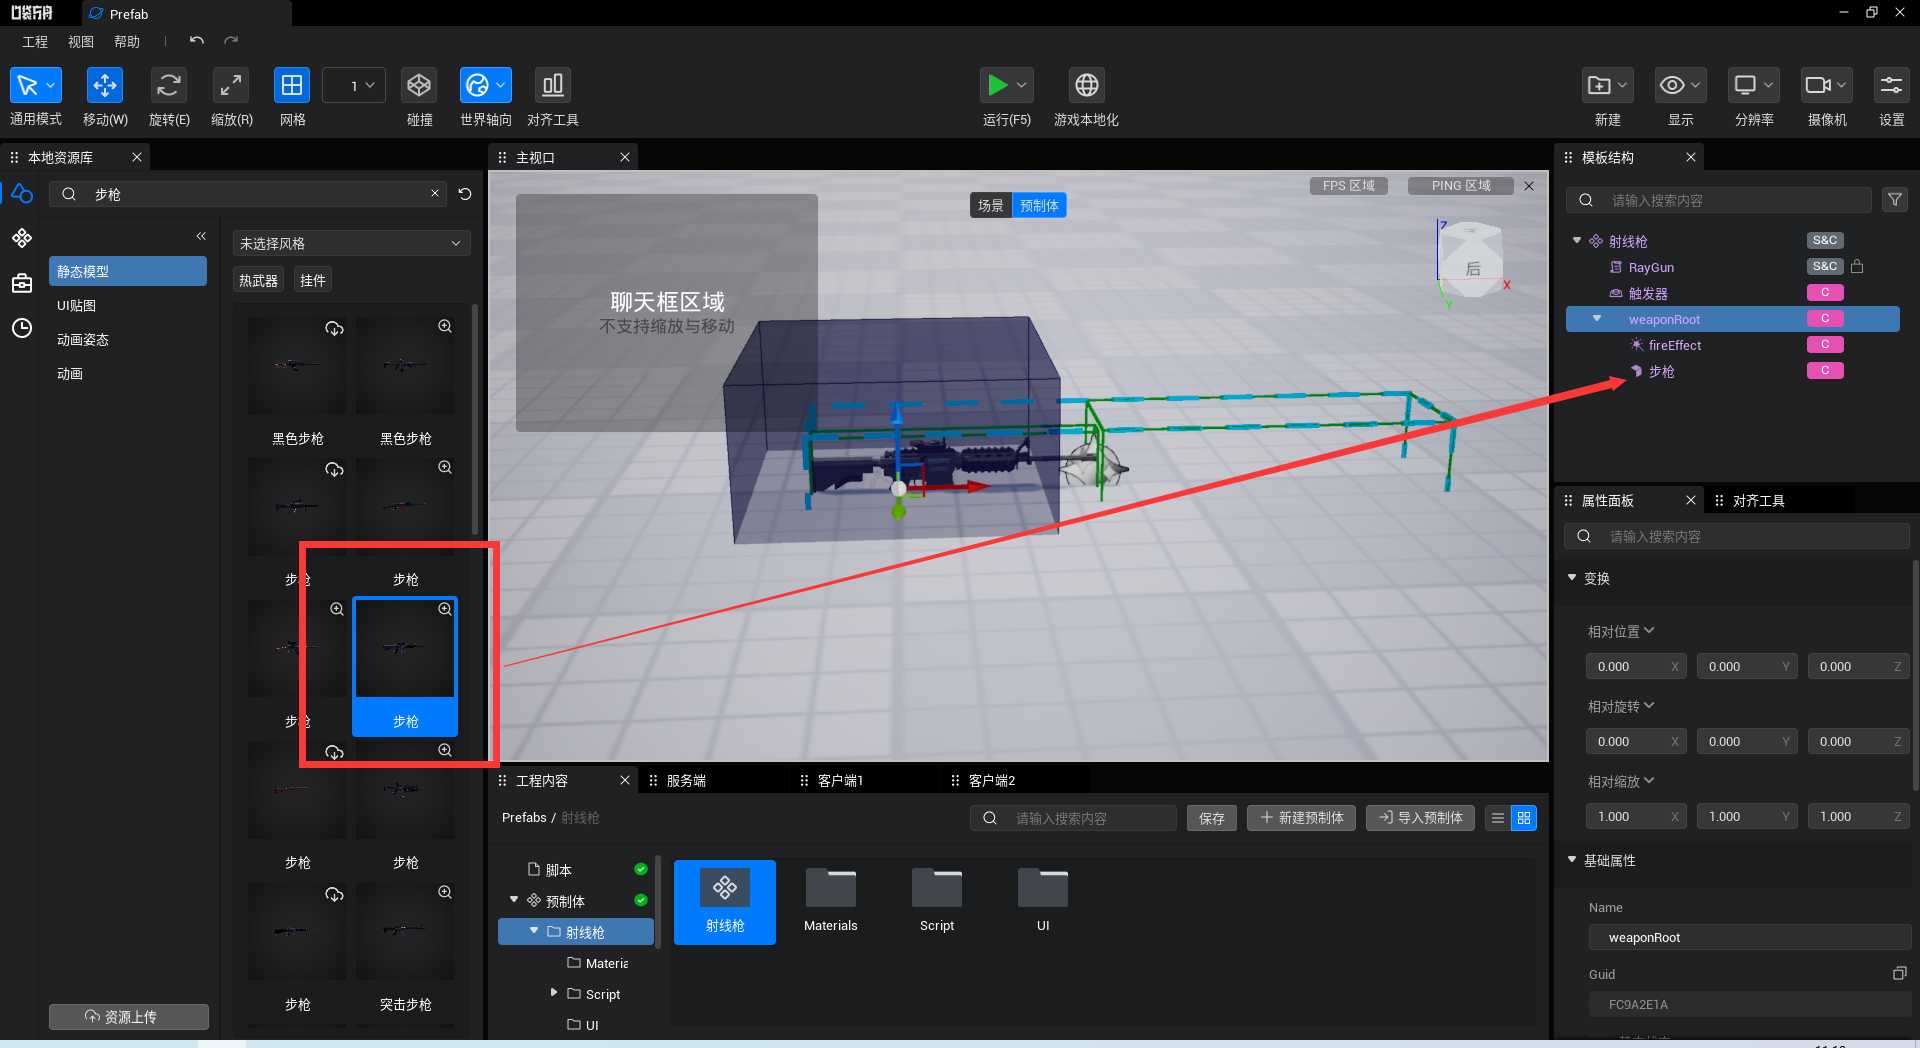Image resolution: width=1920 pixels, height=1048 pixels.
Task: Clear the 步枪 search text
Action: coord(435,193)
